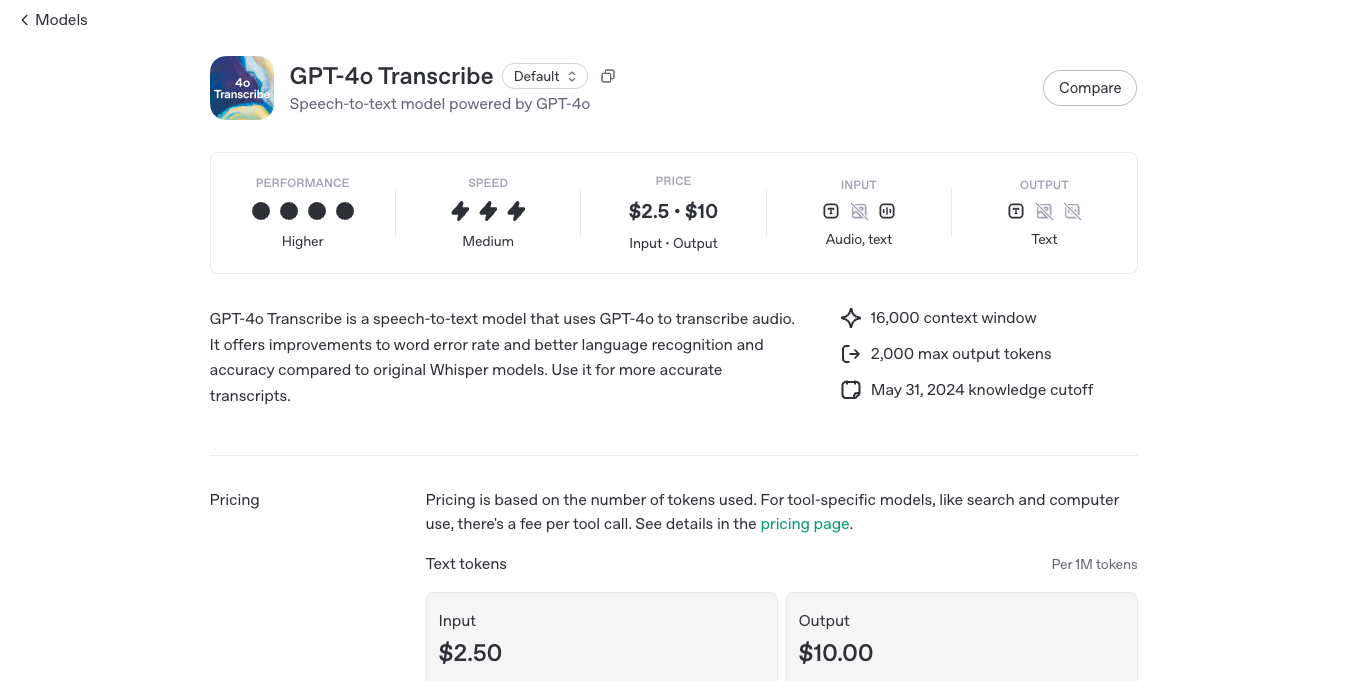
Task: Select the Output $10.00 pricing card
Action: [x=961, y=637]
